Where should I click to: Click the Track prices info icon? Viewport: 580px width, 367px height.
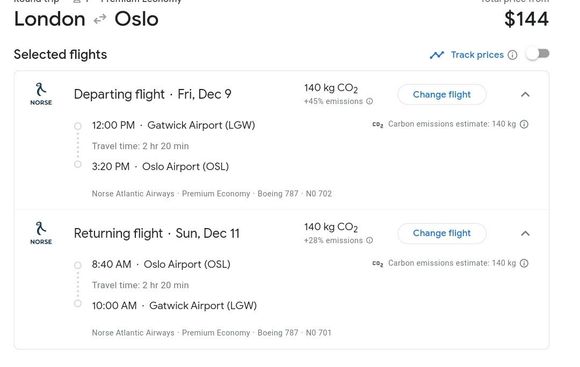512,55
